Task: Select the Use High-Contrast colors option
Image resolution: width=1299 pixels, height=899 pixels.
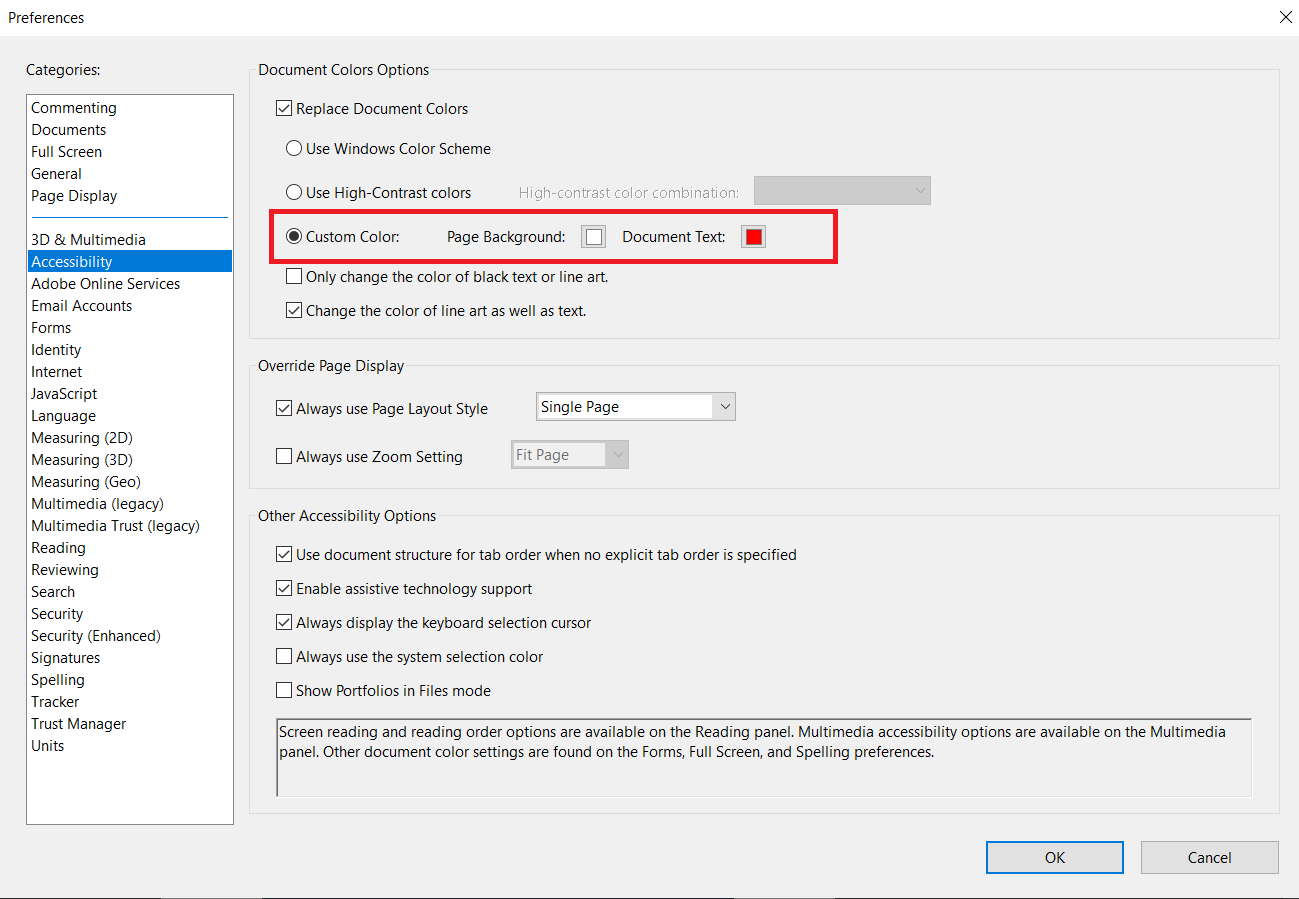Action: tap(294, 192)
